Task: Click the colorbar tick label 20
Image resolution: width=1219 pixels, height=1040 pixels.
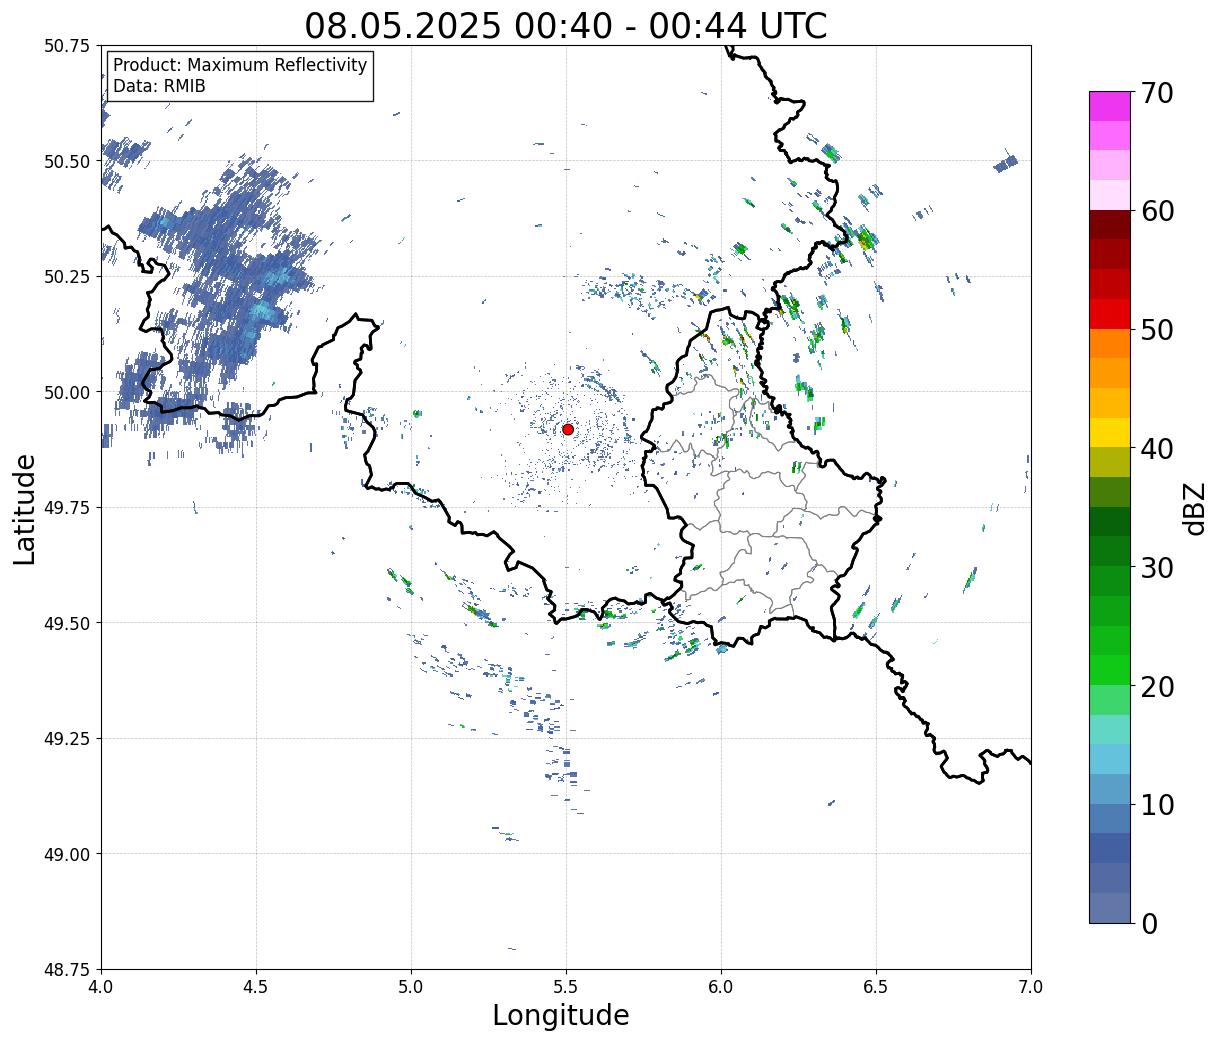Action: pos(1157,686)
